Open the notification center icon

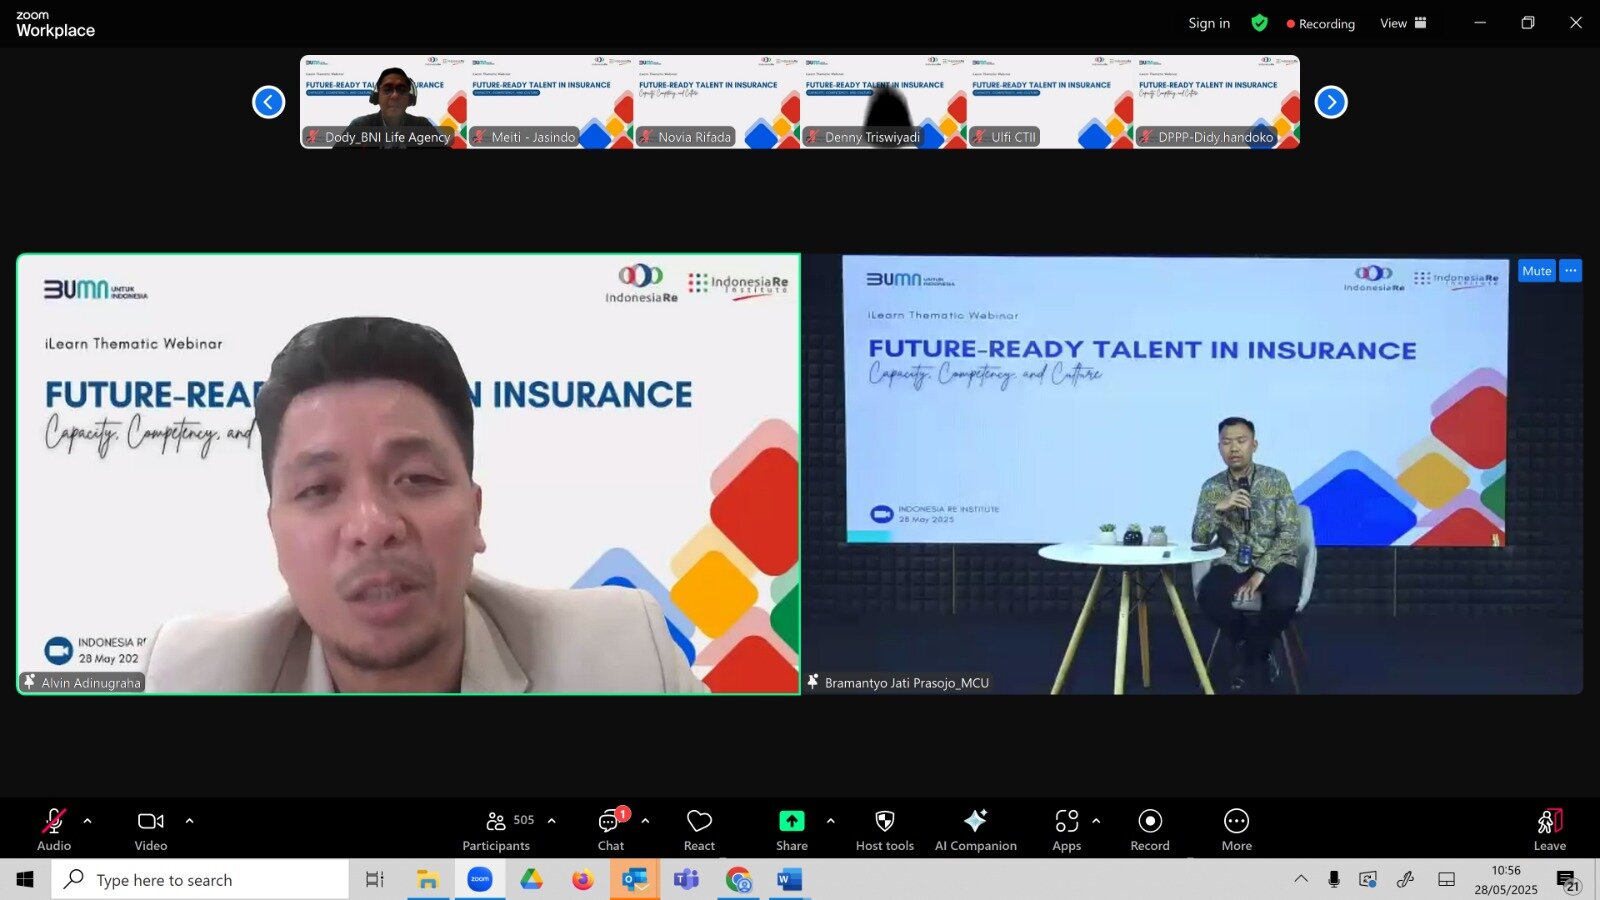[1567, 880]
